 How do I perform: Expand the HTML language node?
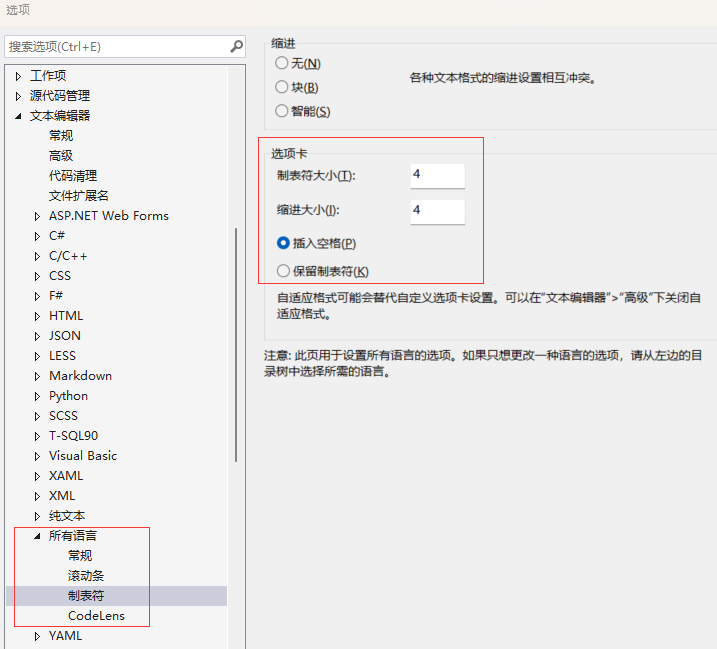click(37, 316)
